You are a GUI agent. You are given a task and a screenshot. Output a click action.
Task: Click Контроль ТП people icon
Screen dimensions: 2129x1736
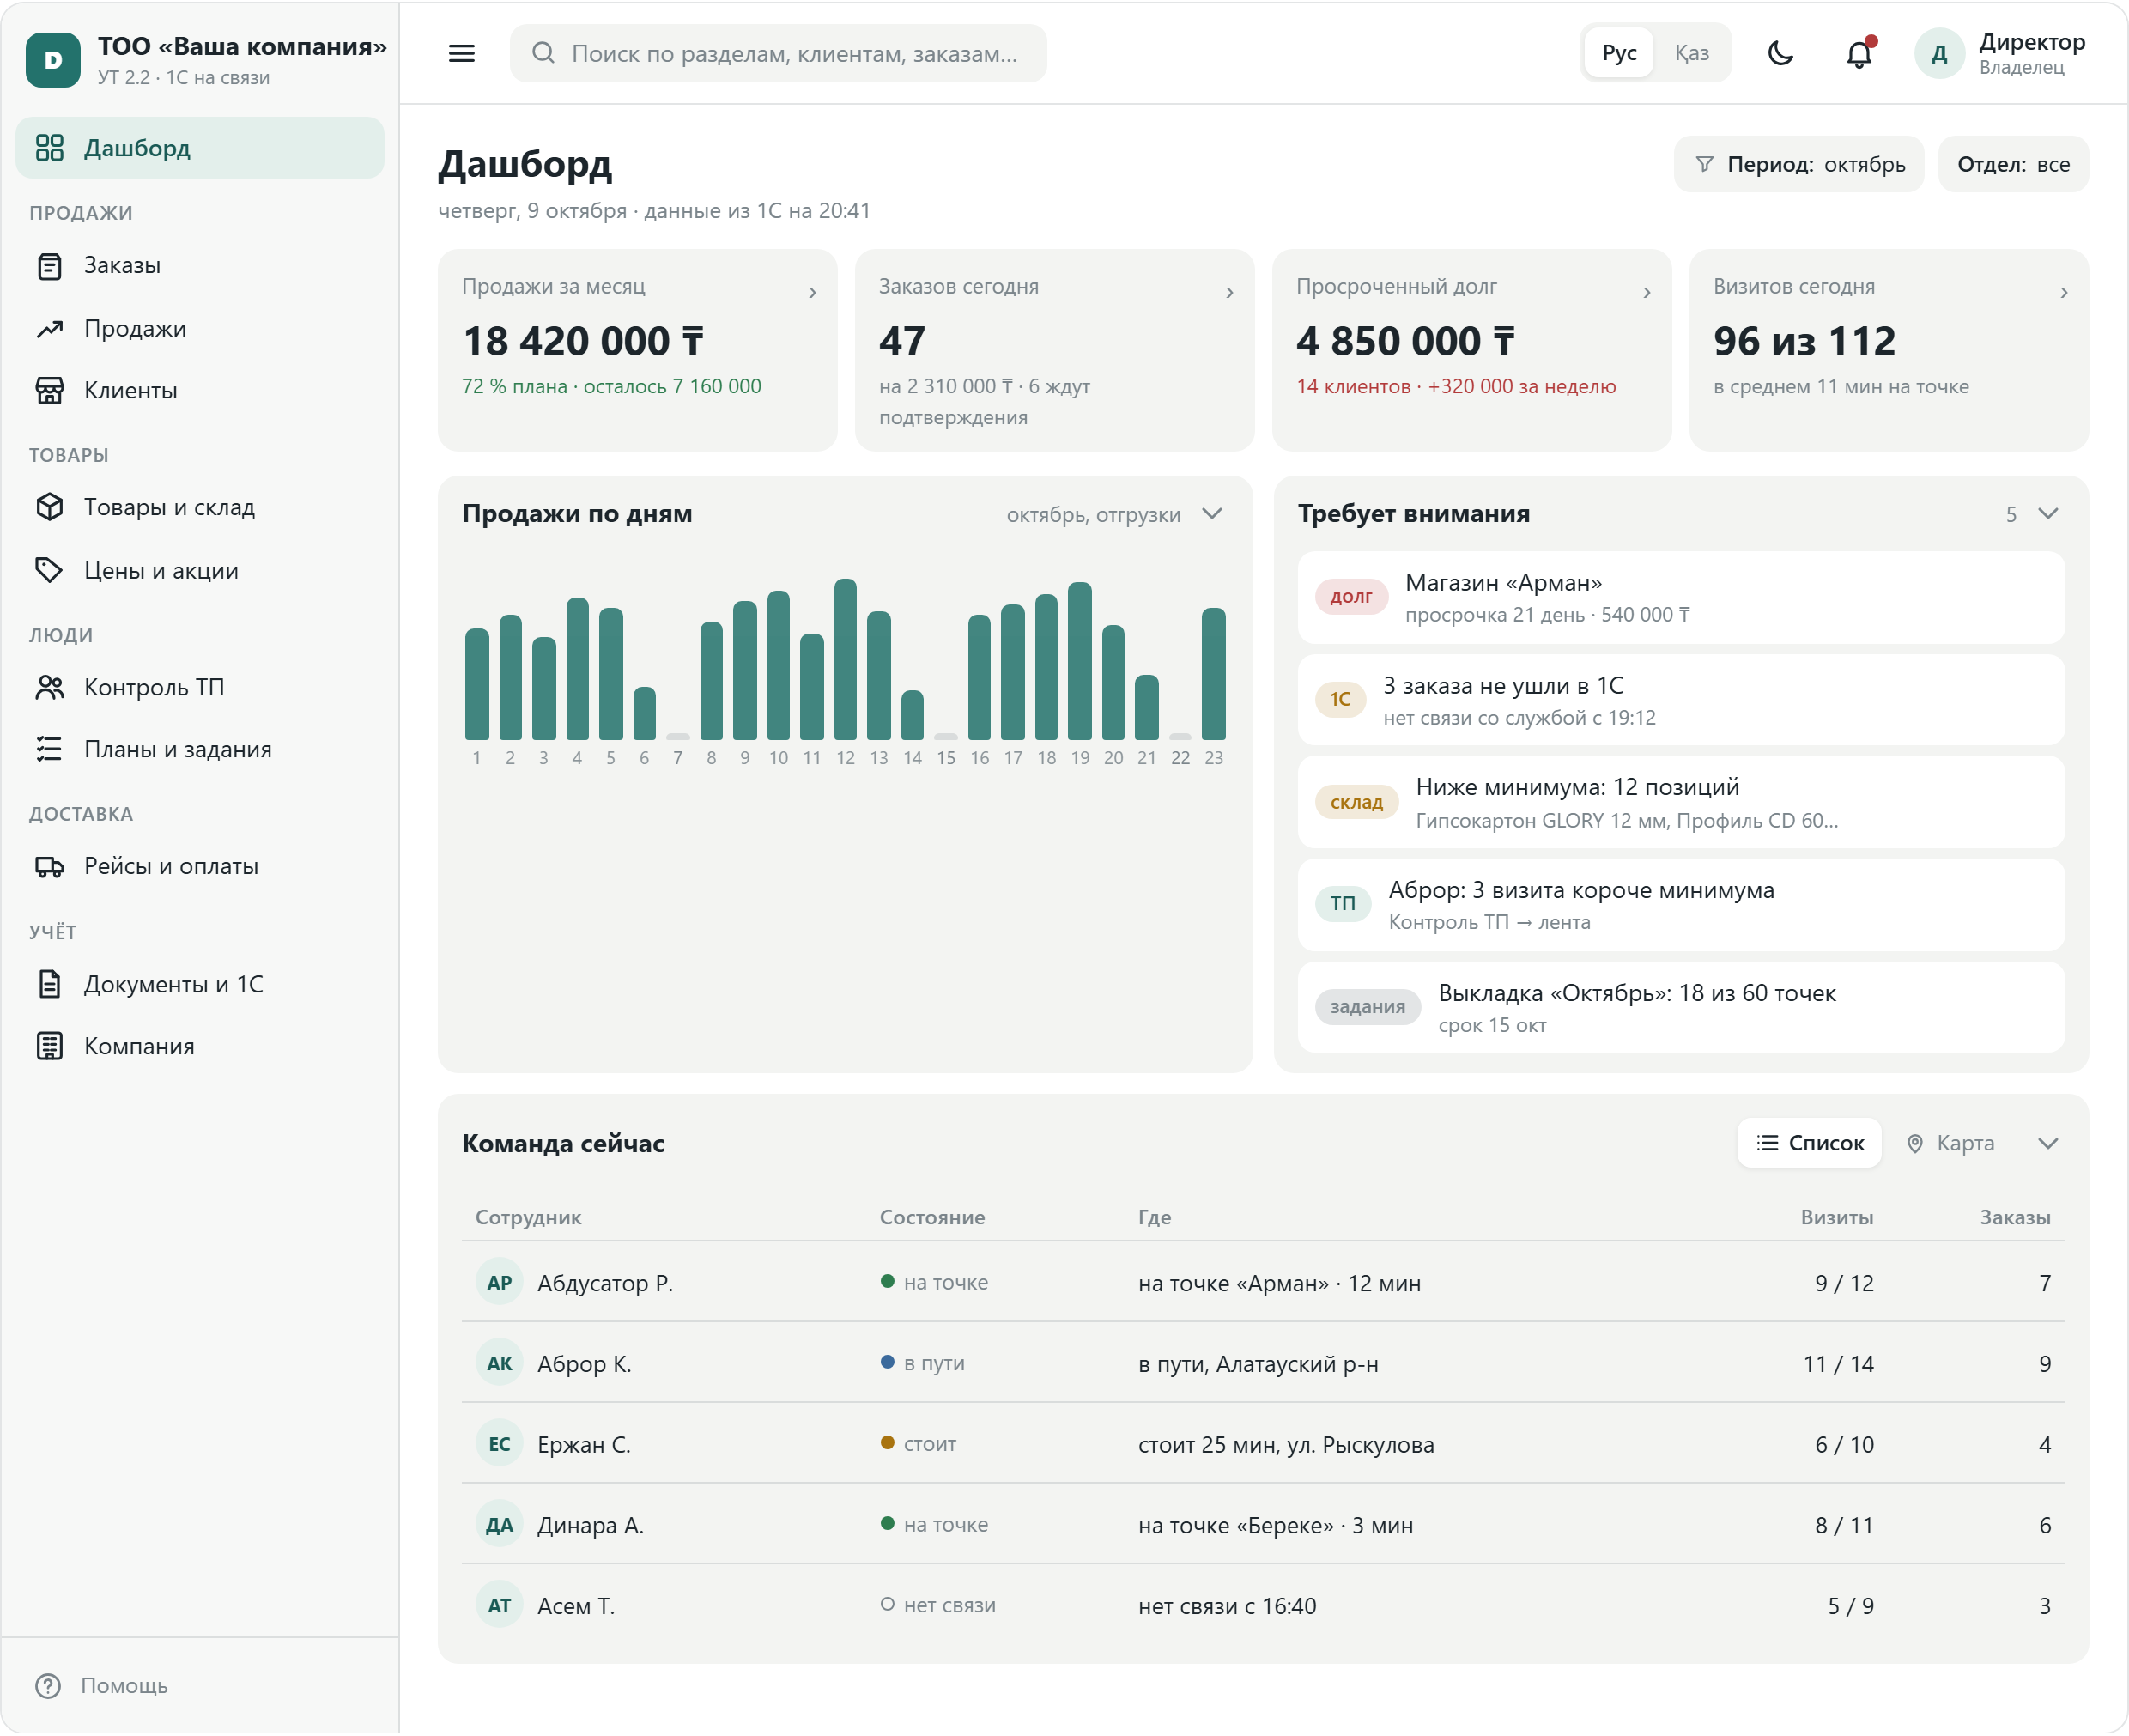click(49, 687)
